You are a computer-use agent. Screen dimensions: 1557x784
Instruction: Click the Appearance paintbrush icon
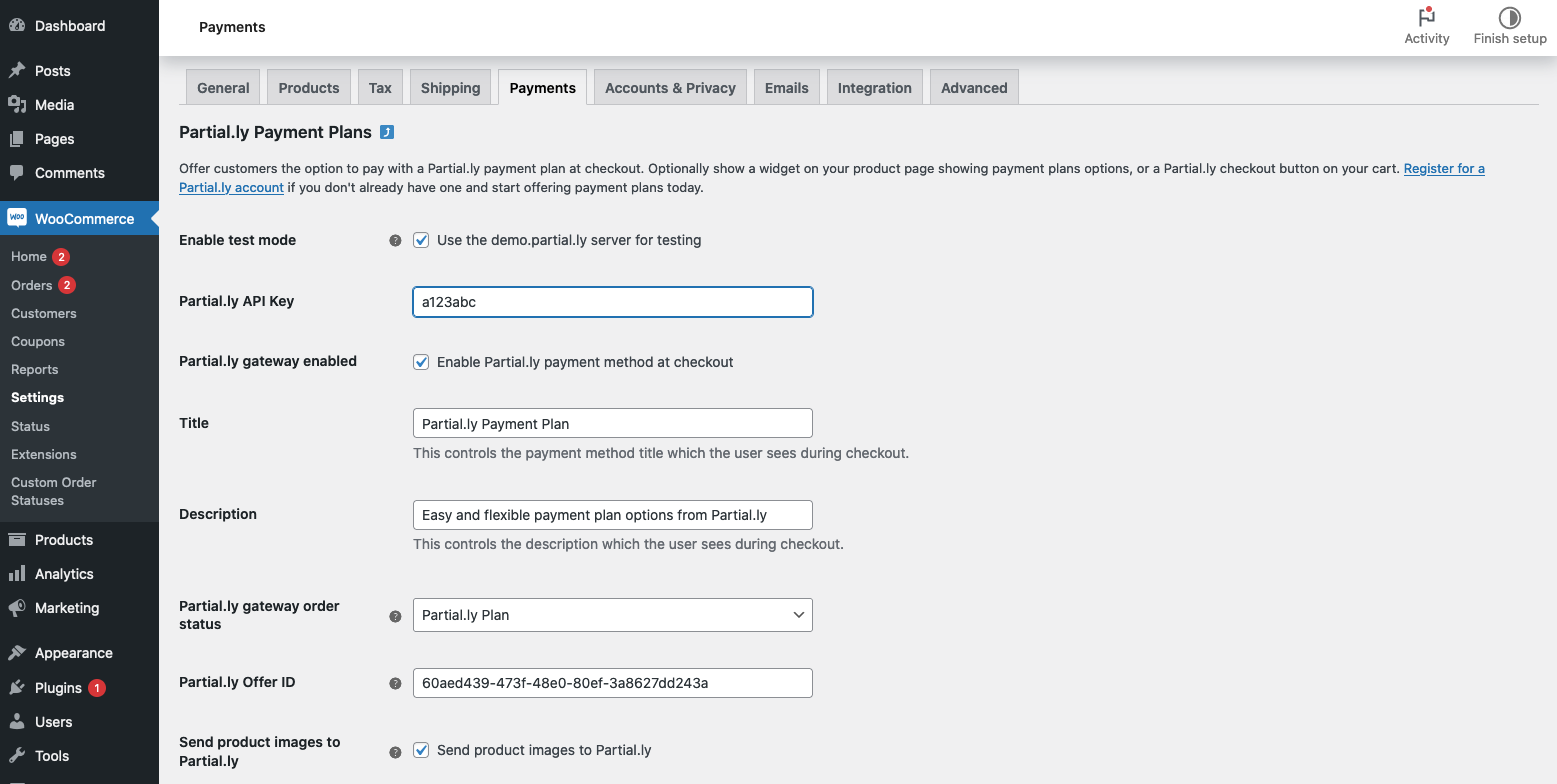pos(17,653)
